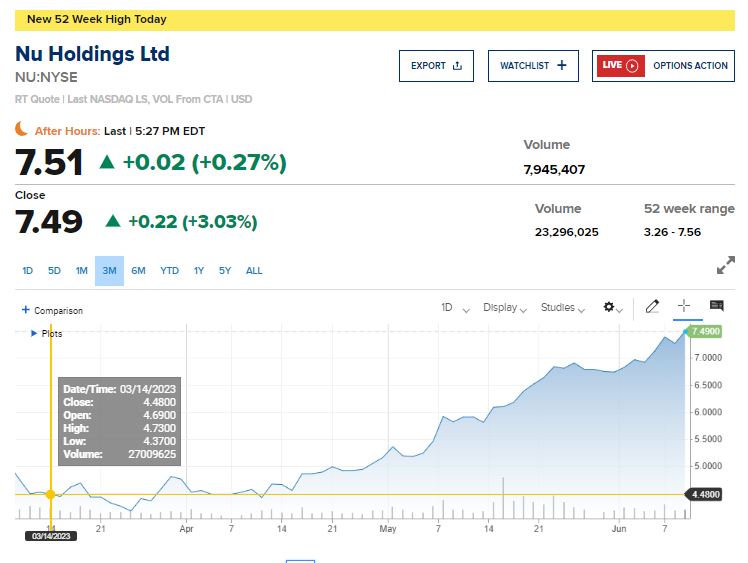
Task: Click the Comparison label
Action: click(x=58, y=311)
